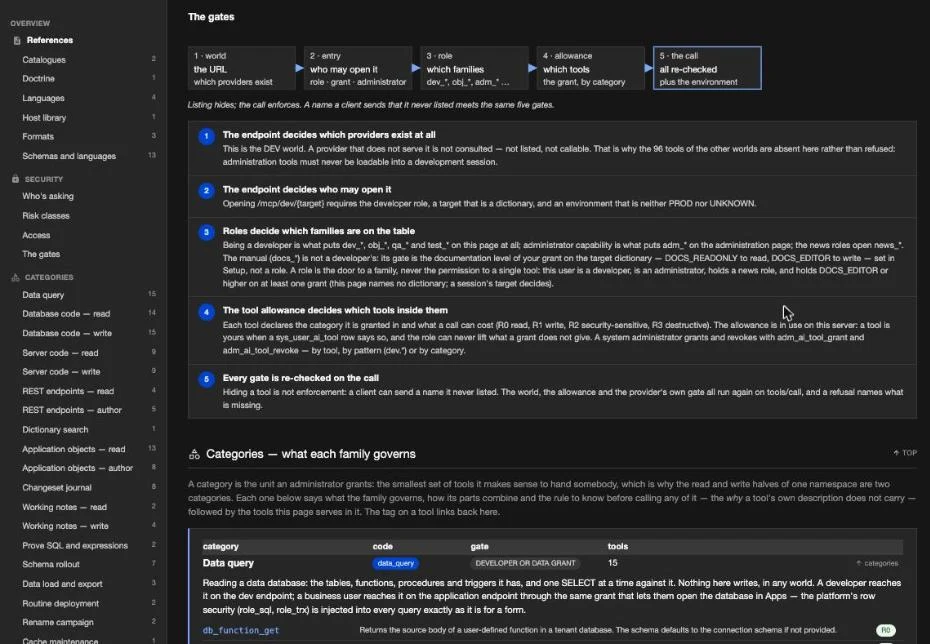
Task: Open Working notes — write in sidebar
Action: [65, 526]
